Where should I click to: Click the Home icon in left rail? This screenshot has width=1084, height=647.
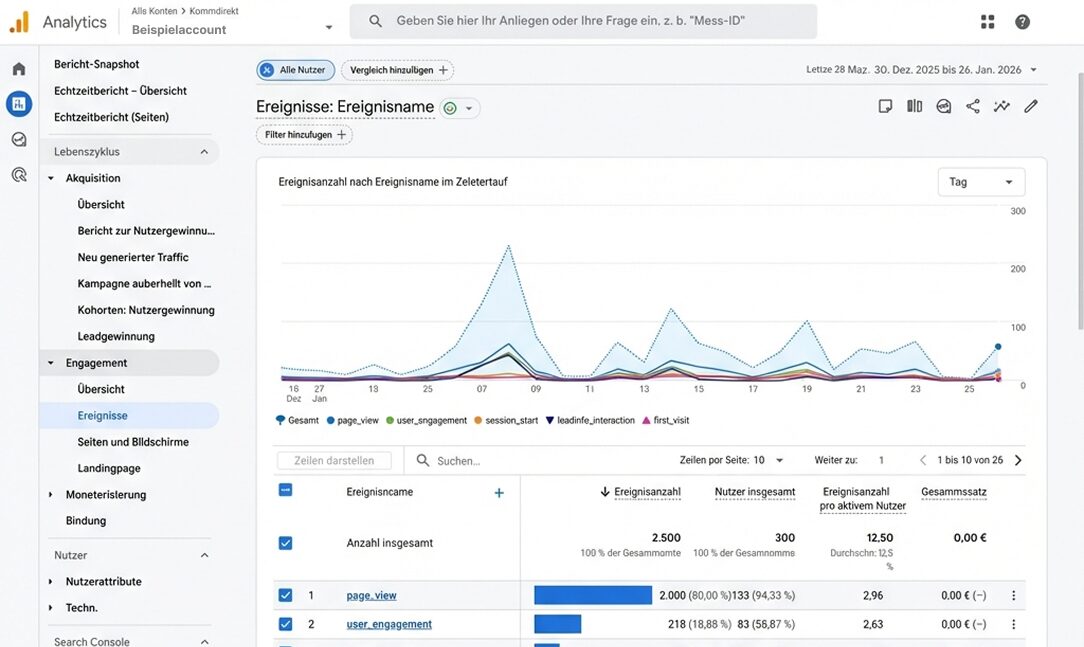coord(18,69)
